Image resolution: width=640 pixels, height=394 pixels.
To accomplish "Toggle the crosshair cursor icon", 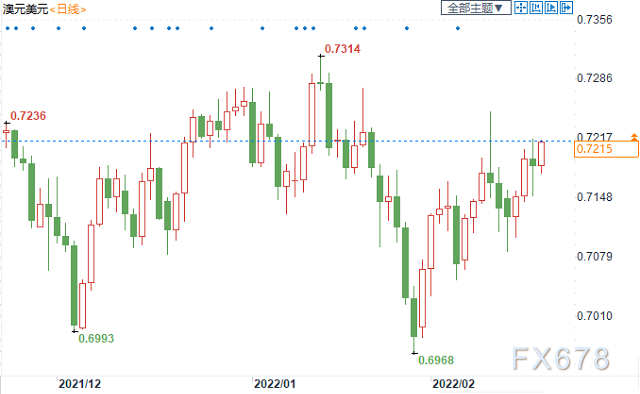I will (x=520, y=8).
